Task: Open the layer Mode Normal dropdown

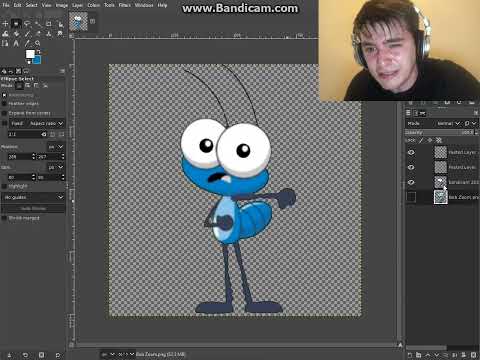Action: 449,124
